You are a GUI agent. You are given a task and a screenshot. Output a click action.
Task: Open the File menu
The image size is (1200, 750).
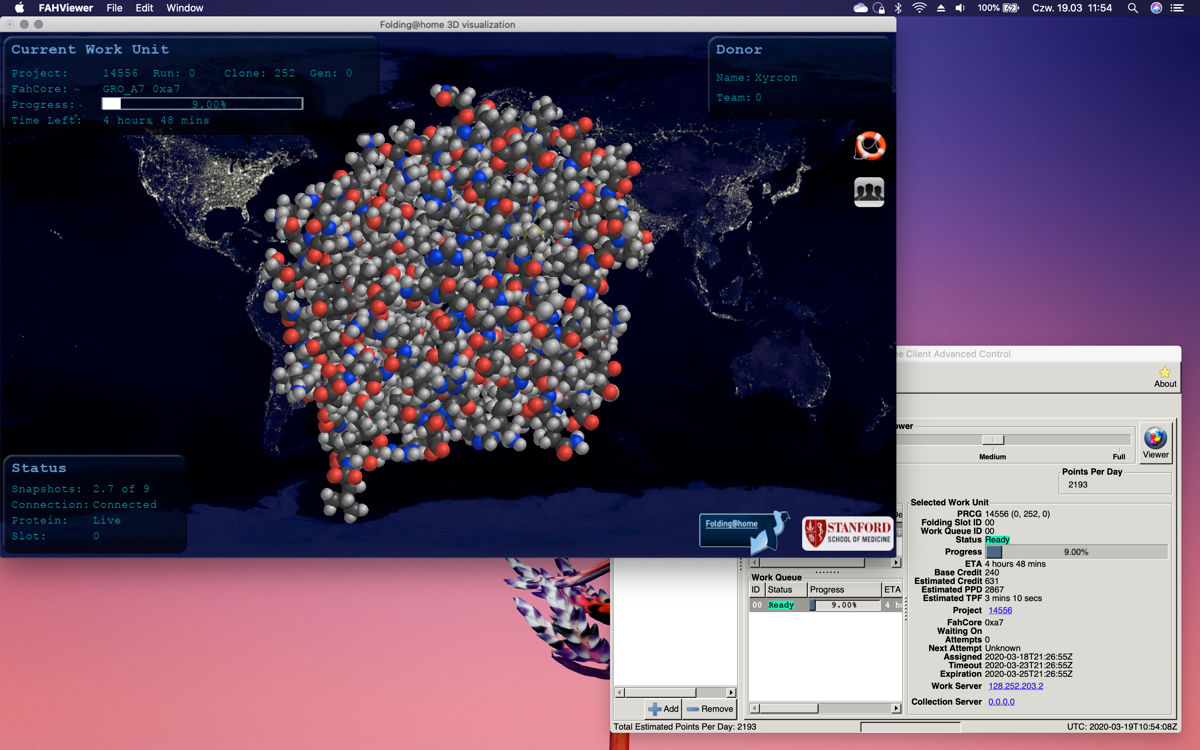115,8
